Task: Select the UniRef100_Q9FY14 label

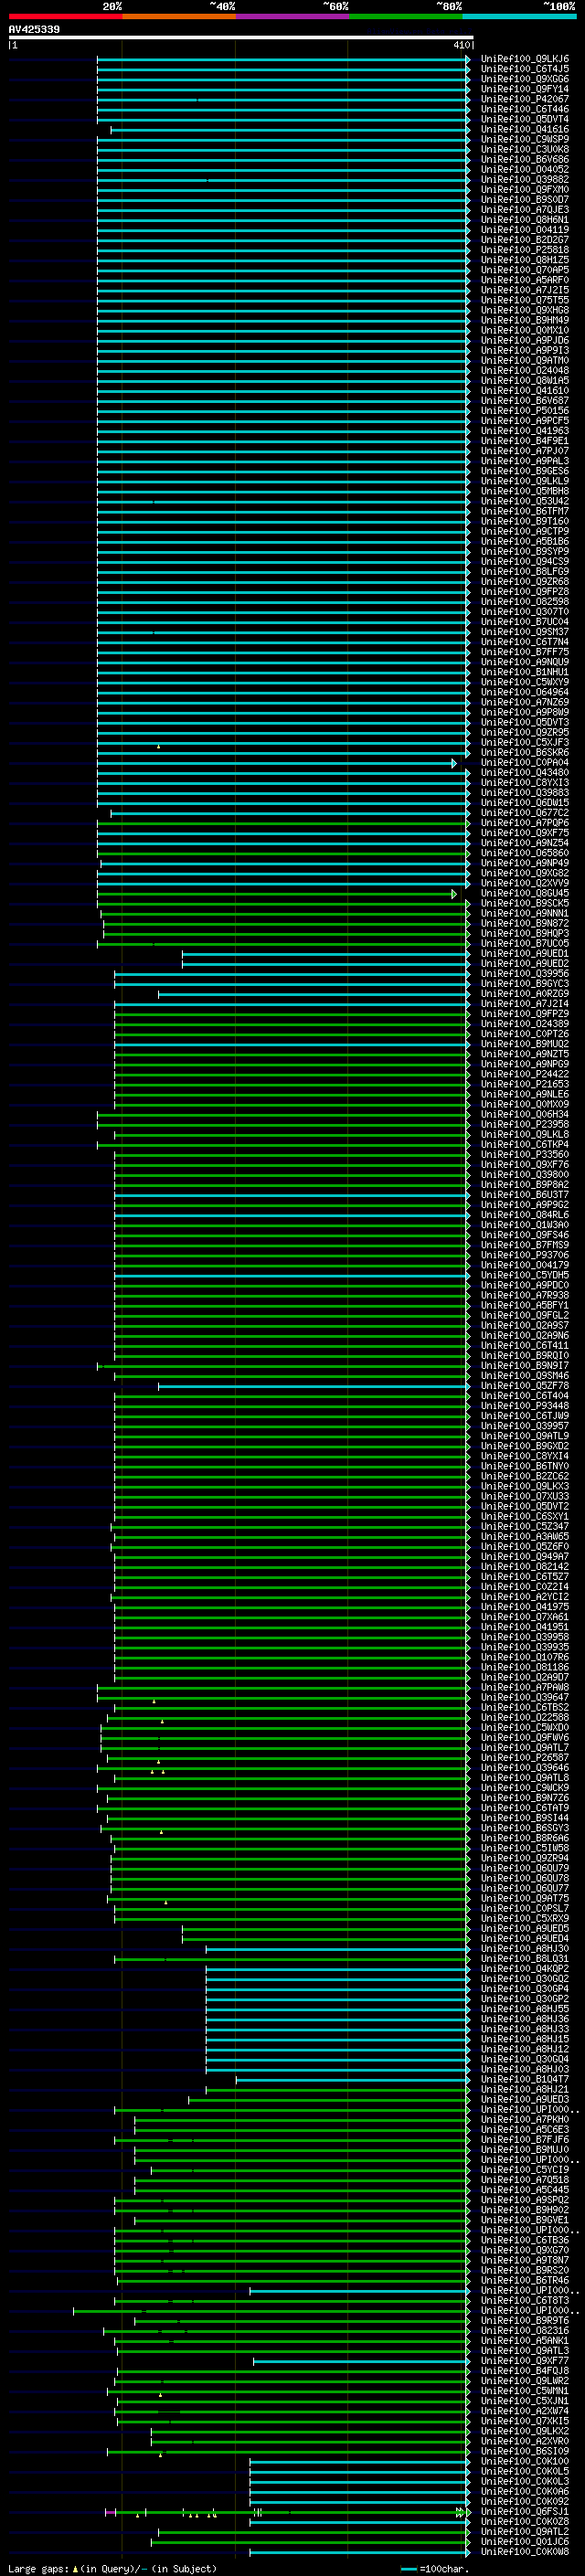Action: 525,89
